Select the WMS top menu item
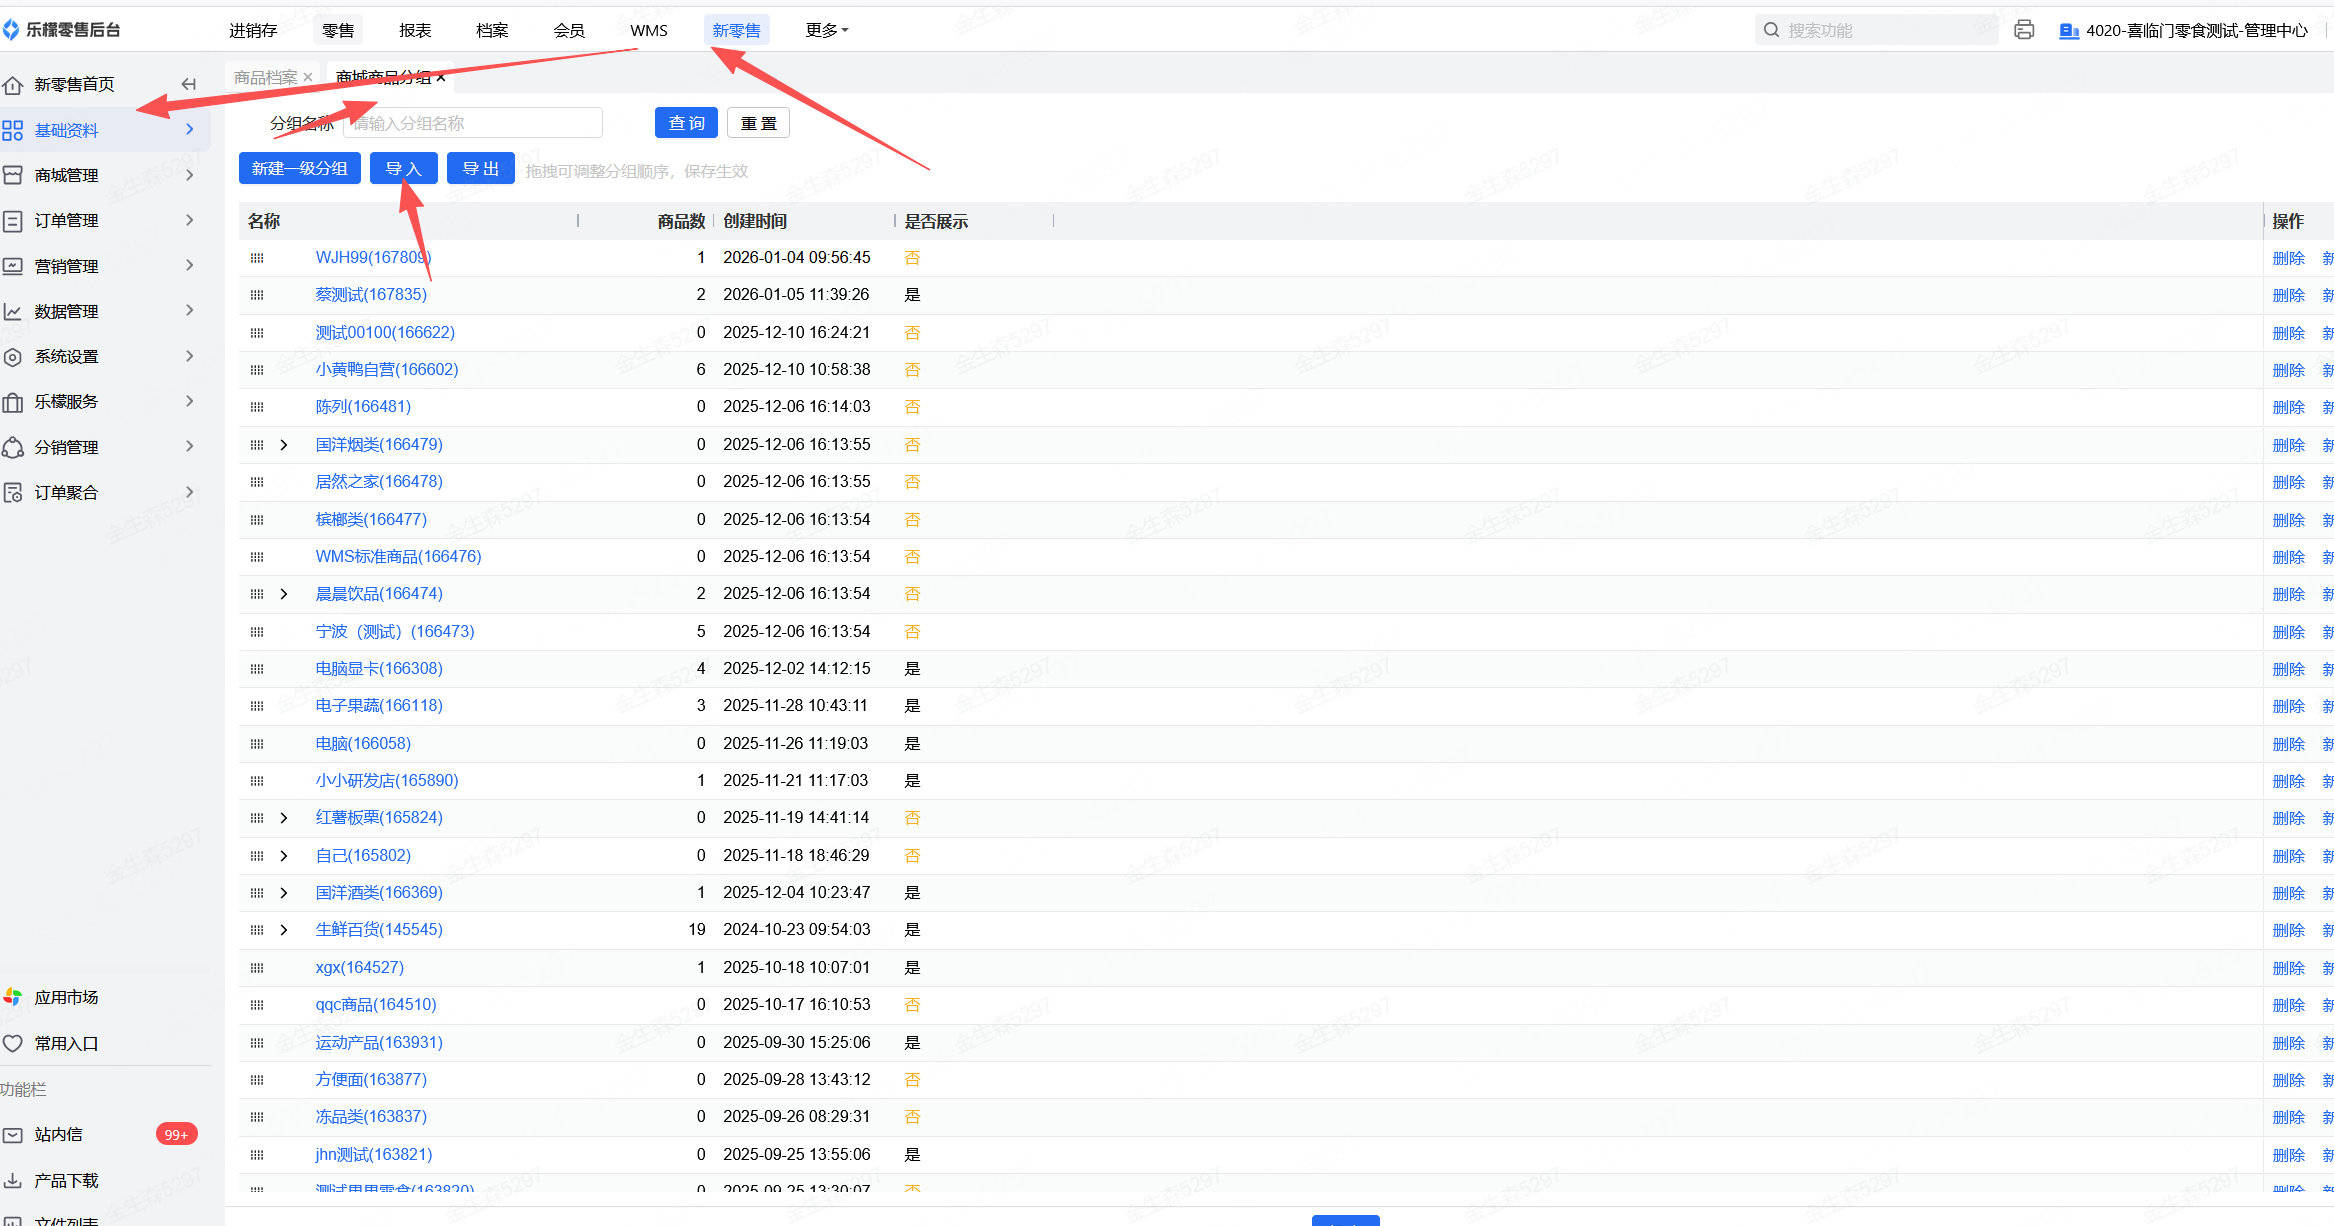Image resolution: width=2334 pixels, height=1226 pixels. 648,30
